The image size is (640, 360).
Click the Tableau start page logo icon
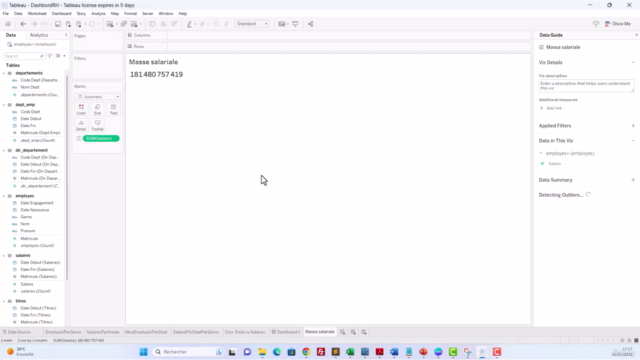(8, 24)
